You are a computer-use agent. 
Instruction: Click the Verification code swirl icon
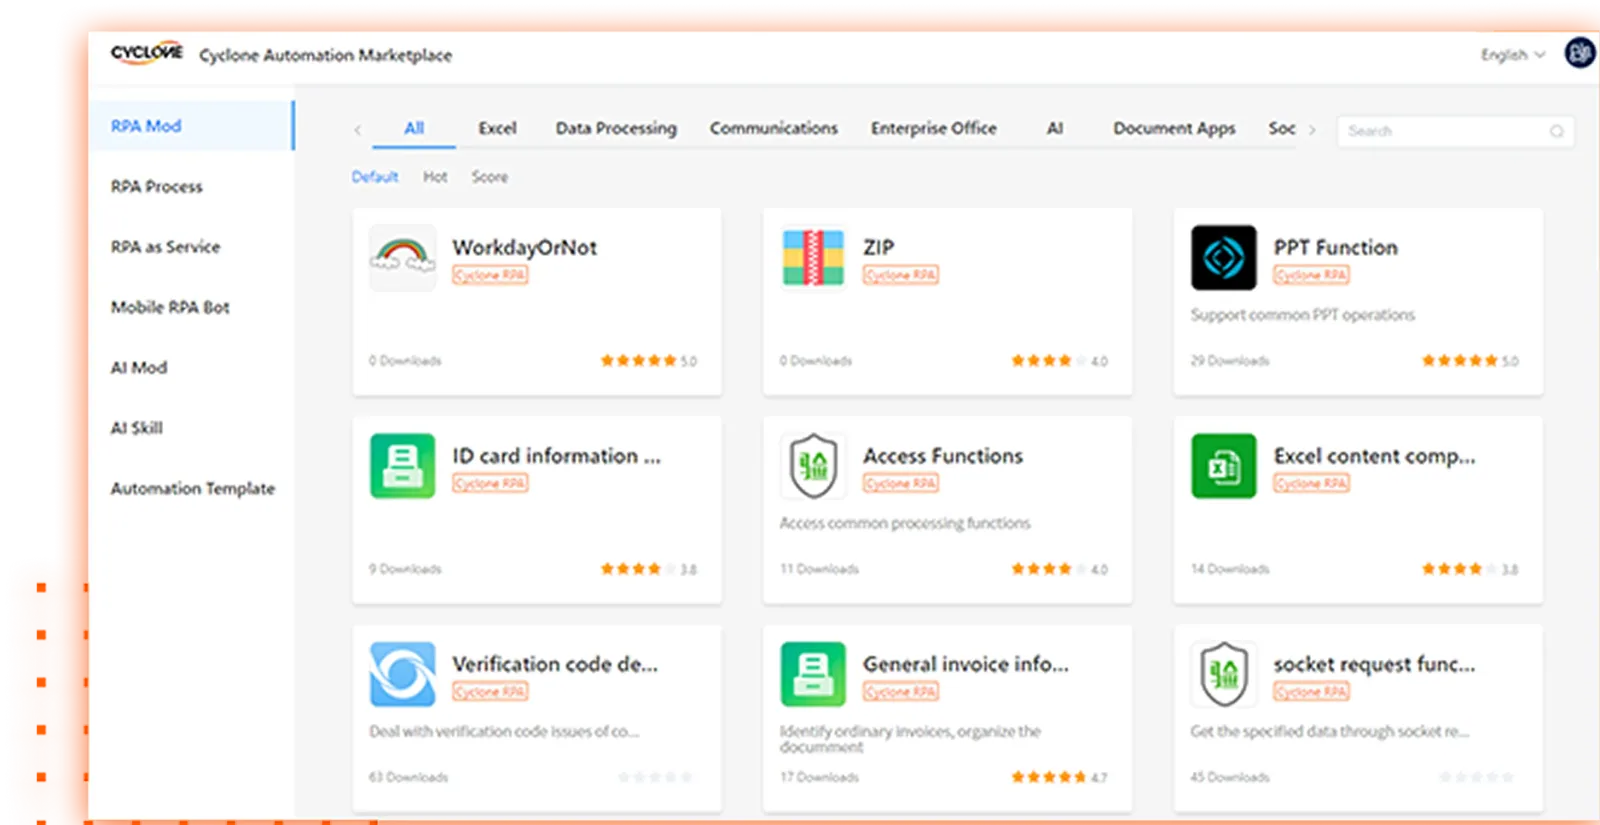click(x=403, y=674)
